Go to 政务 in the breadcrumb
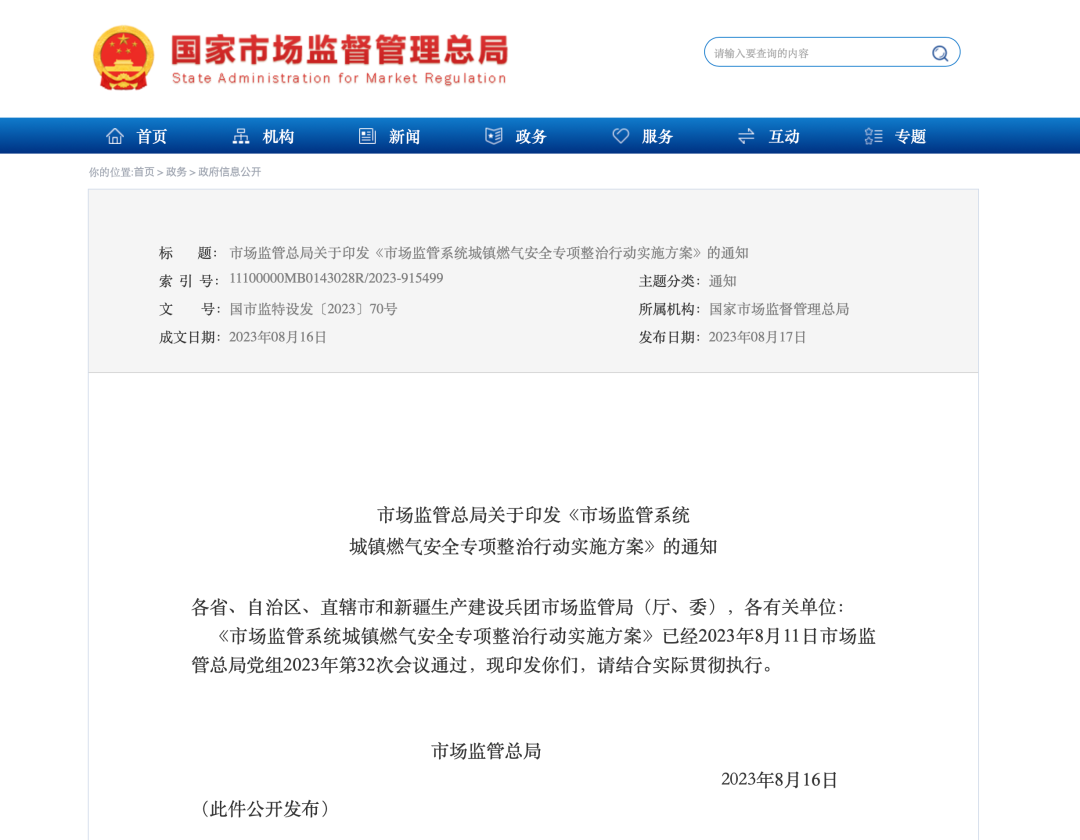The width and height of the screenshot is (1080, 840). [176, 172]
